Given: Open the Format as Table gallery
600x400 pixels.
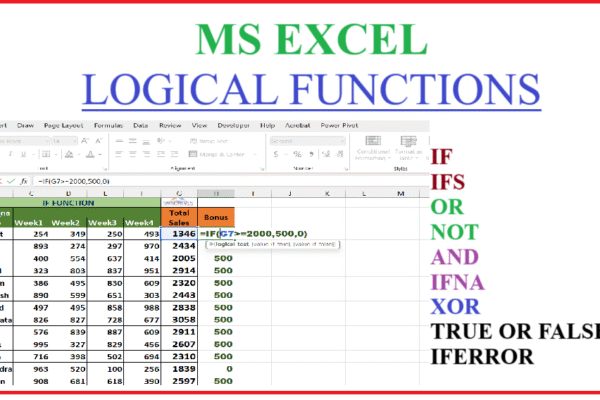Looking at the screenshot, I should (x=408, y=148).
